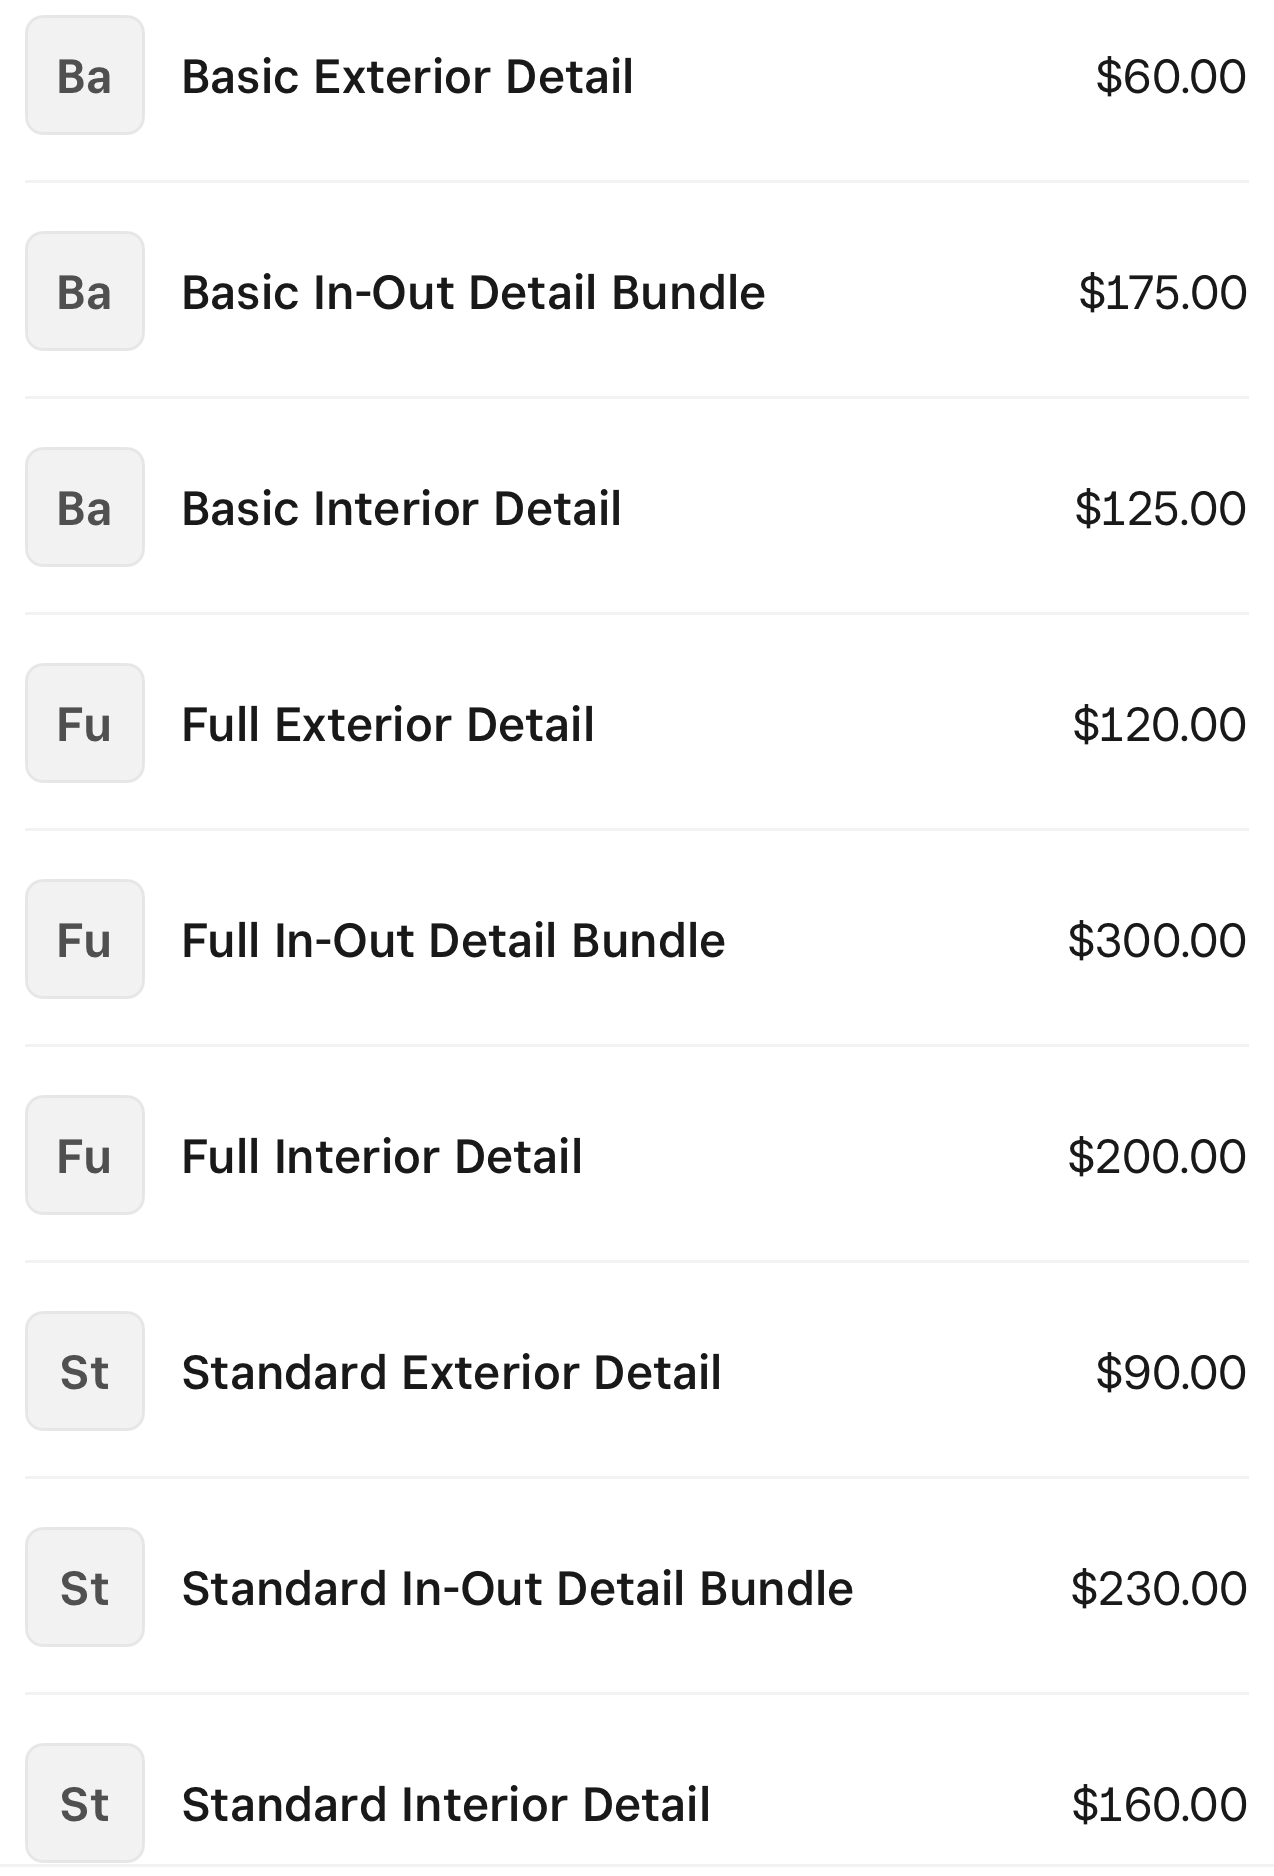Image resolution: width=1274 pixels, height=1876 pixels.
Task: Tap the St icon beside Standard Interior Detail
Action: coord(85,1804)
